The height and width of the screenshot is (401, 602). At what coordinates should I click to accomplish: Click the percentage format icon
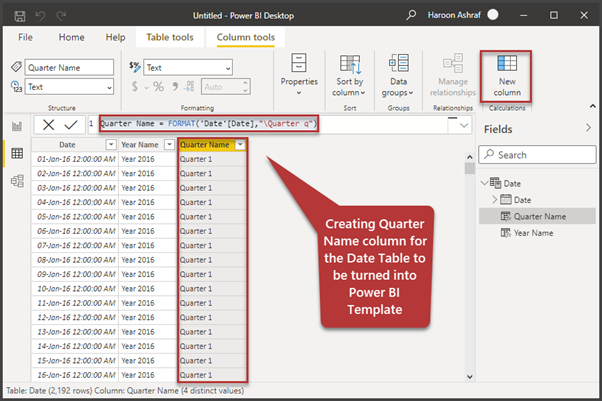pos(158,86)
